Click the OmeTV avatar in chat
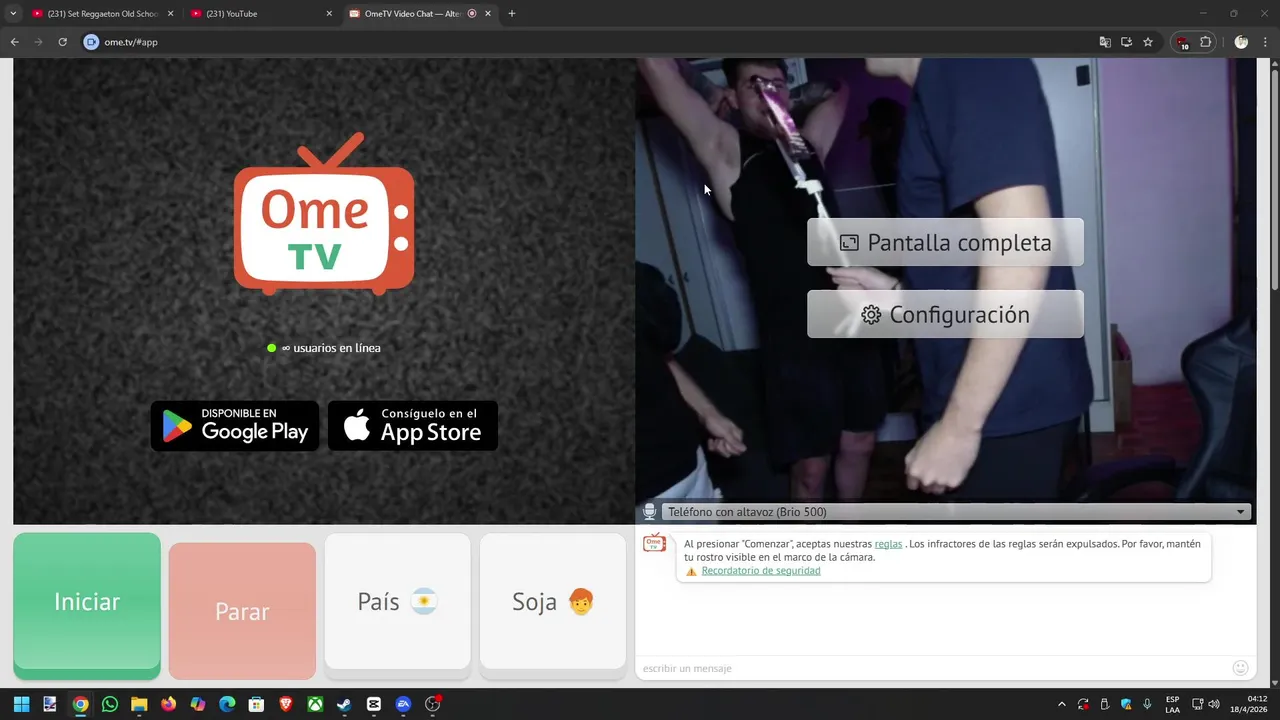The width and height of the screenshot is (1280, 720). 654,544
